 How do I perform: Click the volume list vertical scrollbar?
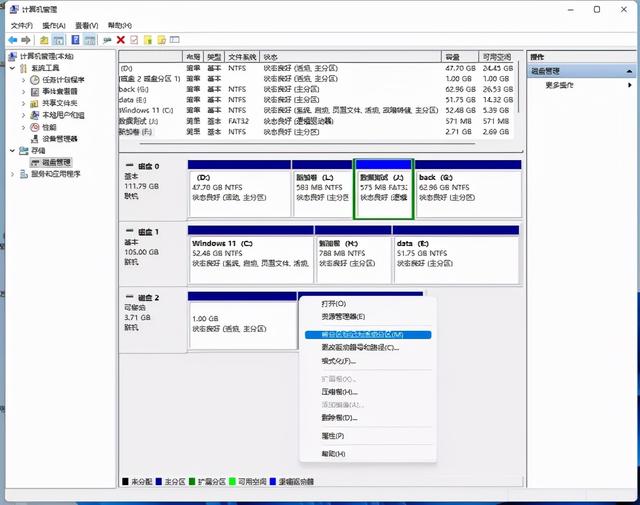[x=518, y=87]
